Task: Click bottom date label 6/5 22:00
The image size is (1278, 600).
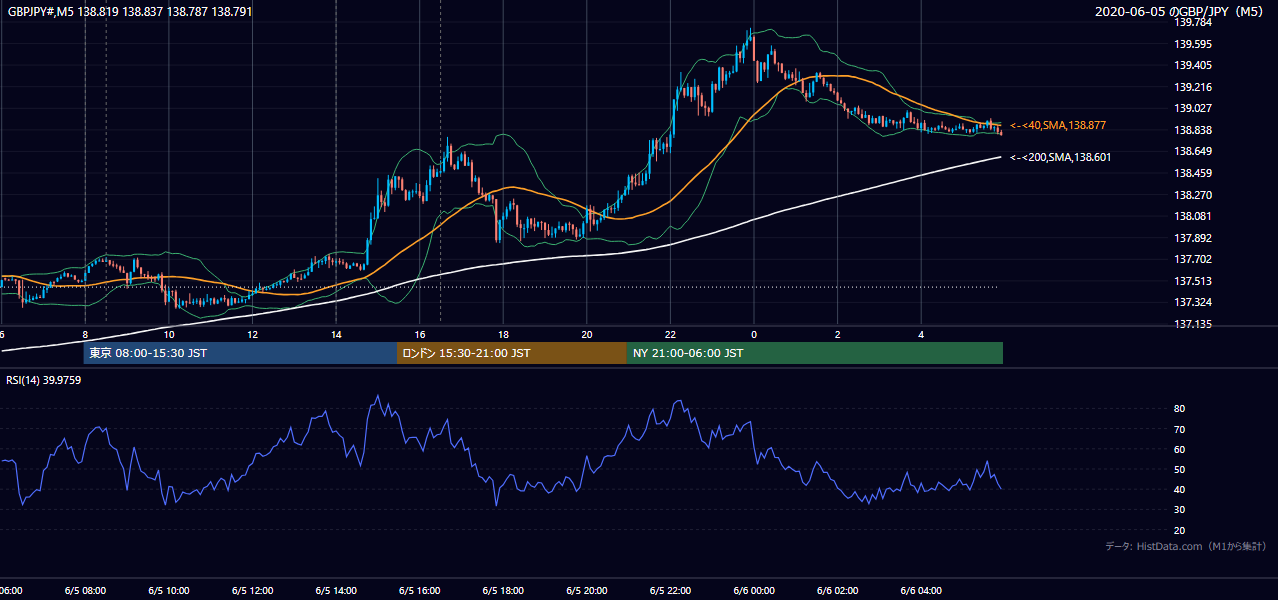Action: click(x=671, y=591)
